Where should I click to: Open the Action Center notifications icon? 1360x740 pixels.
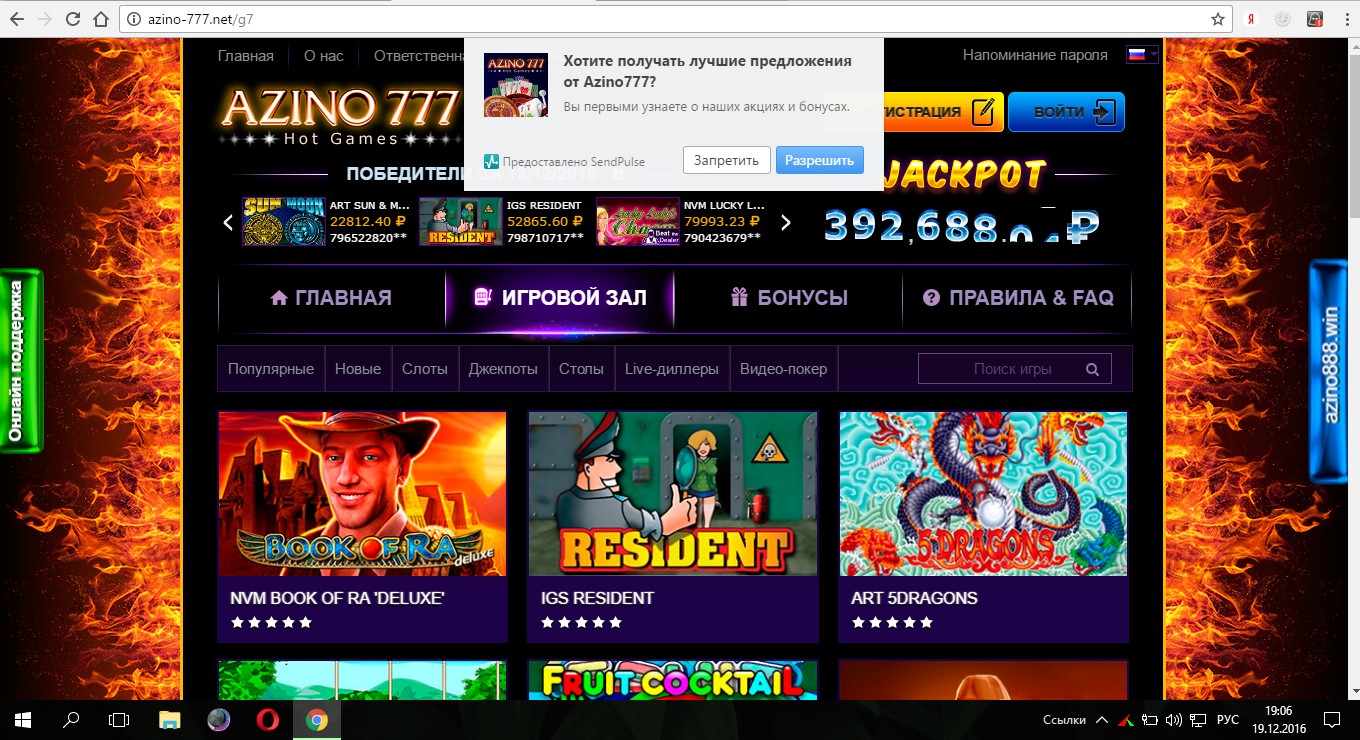coord(1332,720)
